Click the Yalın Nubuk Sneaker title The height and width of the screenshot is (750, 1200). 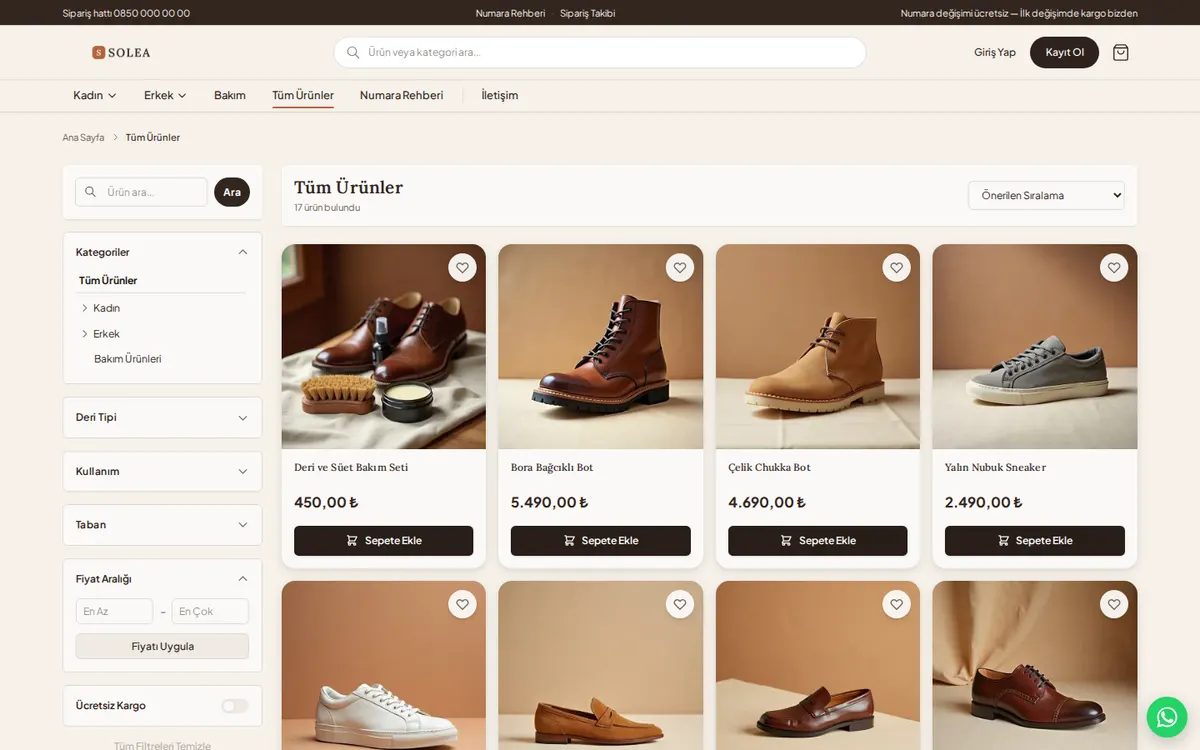click(x=995, y=467)
